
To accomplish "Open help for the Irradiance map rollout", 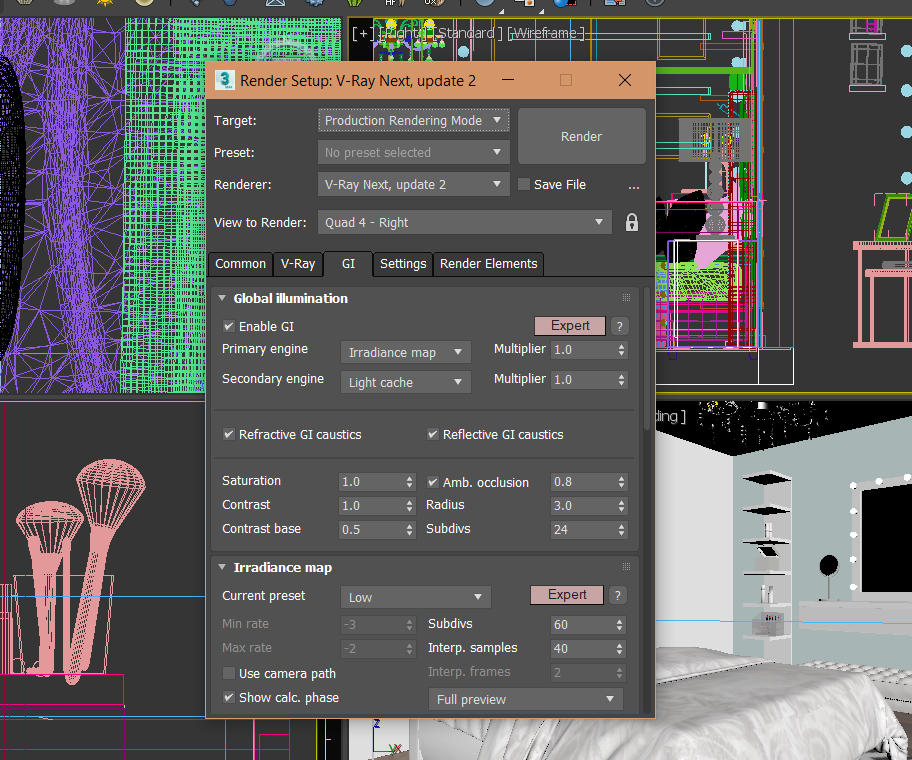I will tap(618, 595).
